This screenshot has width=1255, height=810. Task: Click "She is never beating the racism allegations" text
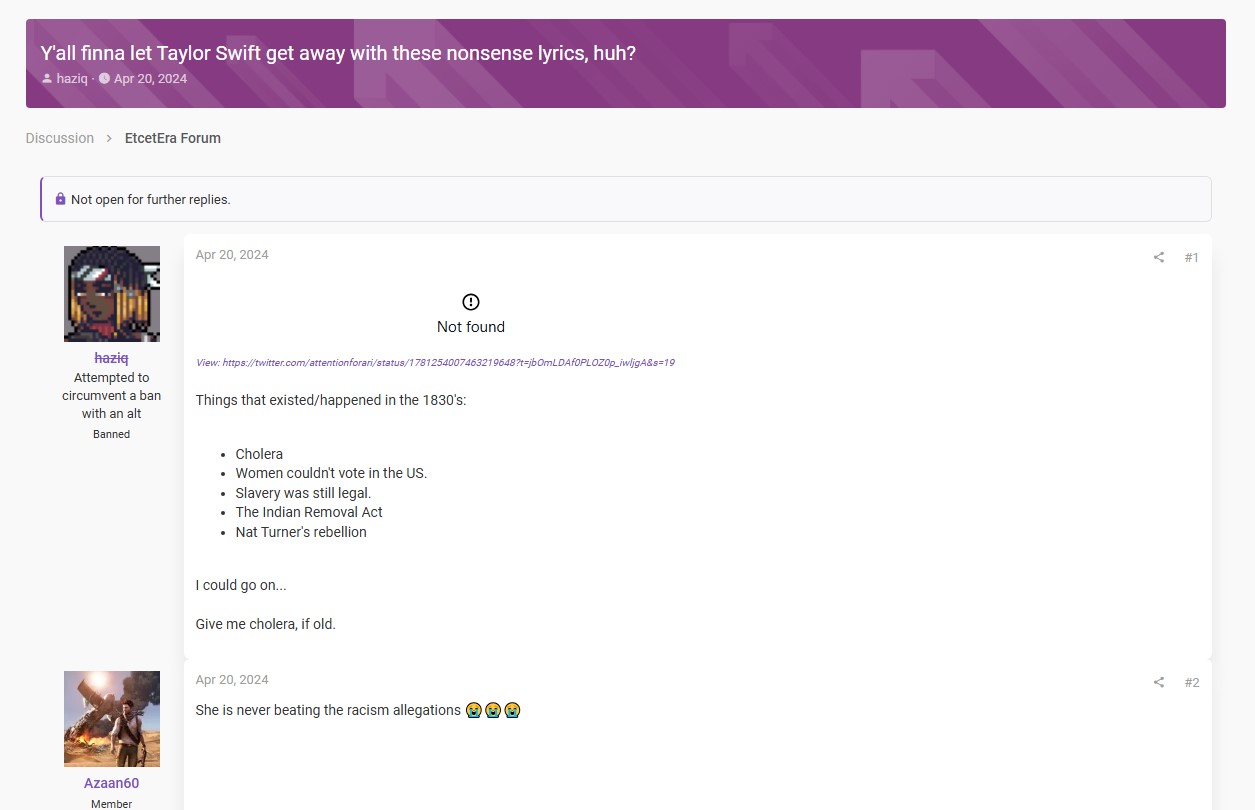pyautogui.click(x=328, y=710)
